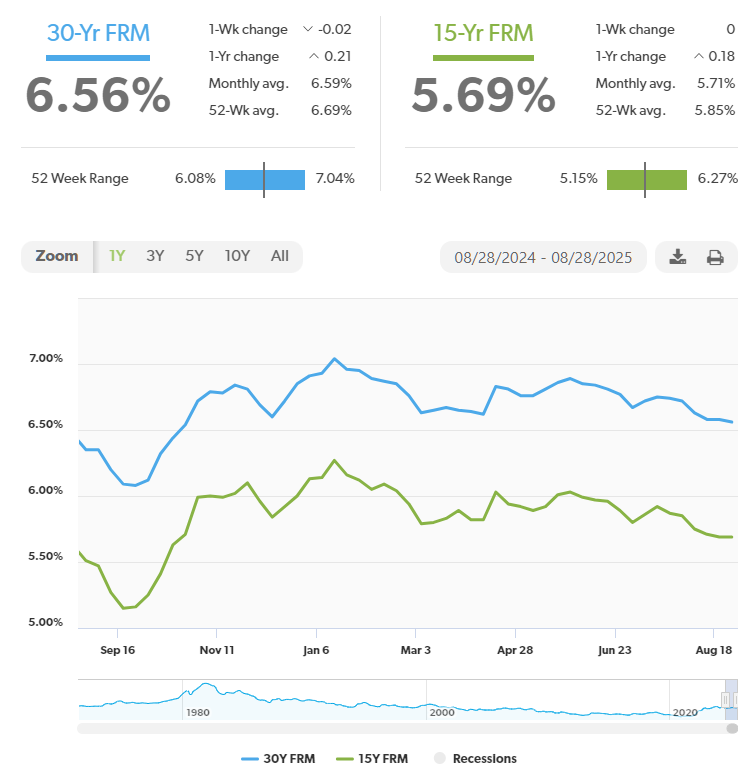Click the 15-Yr FRM heading
Image resolution: width=750 pixels, height=777 pixels.
point(483,31)
